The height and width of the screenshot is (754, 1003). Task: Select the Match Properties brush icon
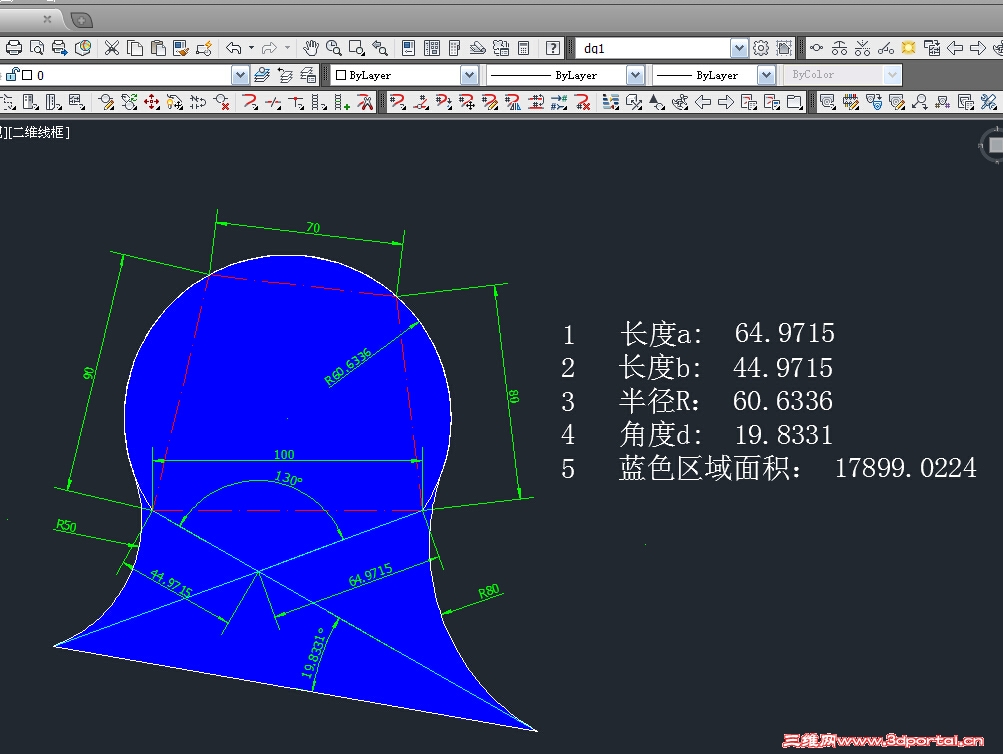(181, 48)
